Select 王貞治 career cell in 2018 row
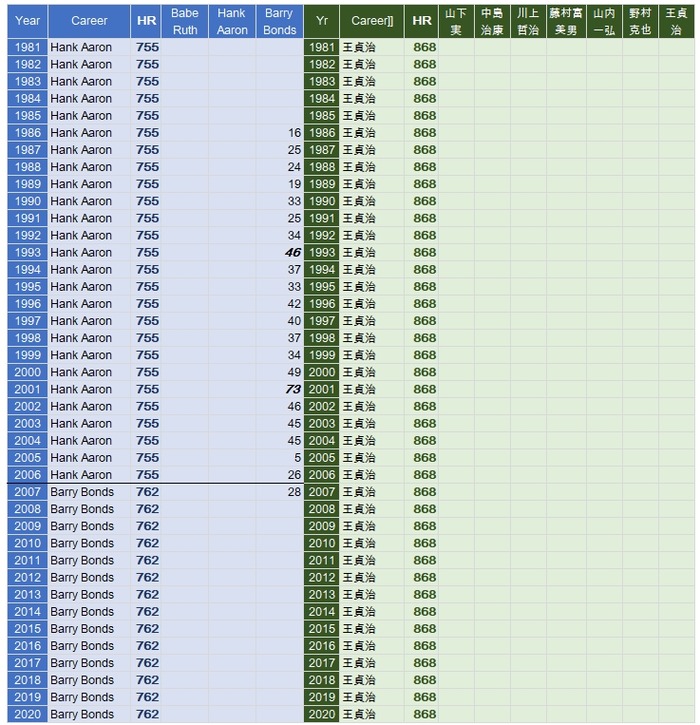The image size is (700, 725). [372, 680]
